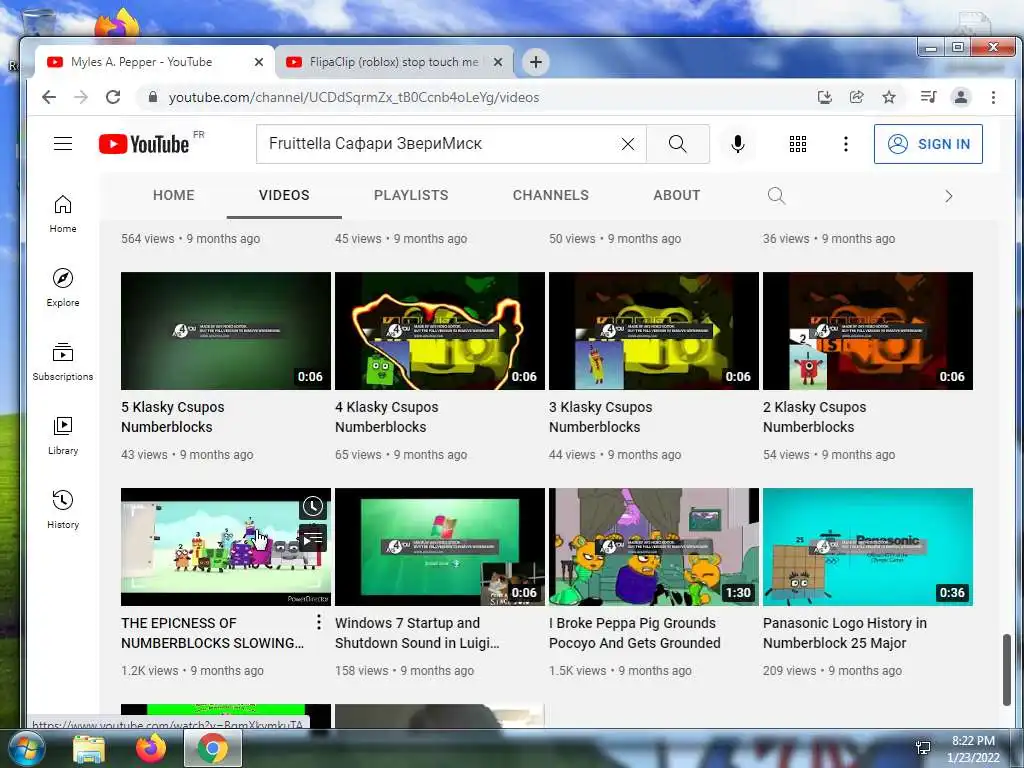Open I Broke Peppa Pig Grounds title
Image resolution: width=1024 pixels, height=768 pixels.
634,633
